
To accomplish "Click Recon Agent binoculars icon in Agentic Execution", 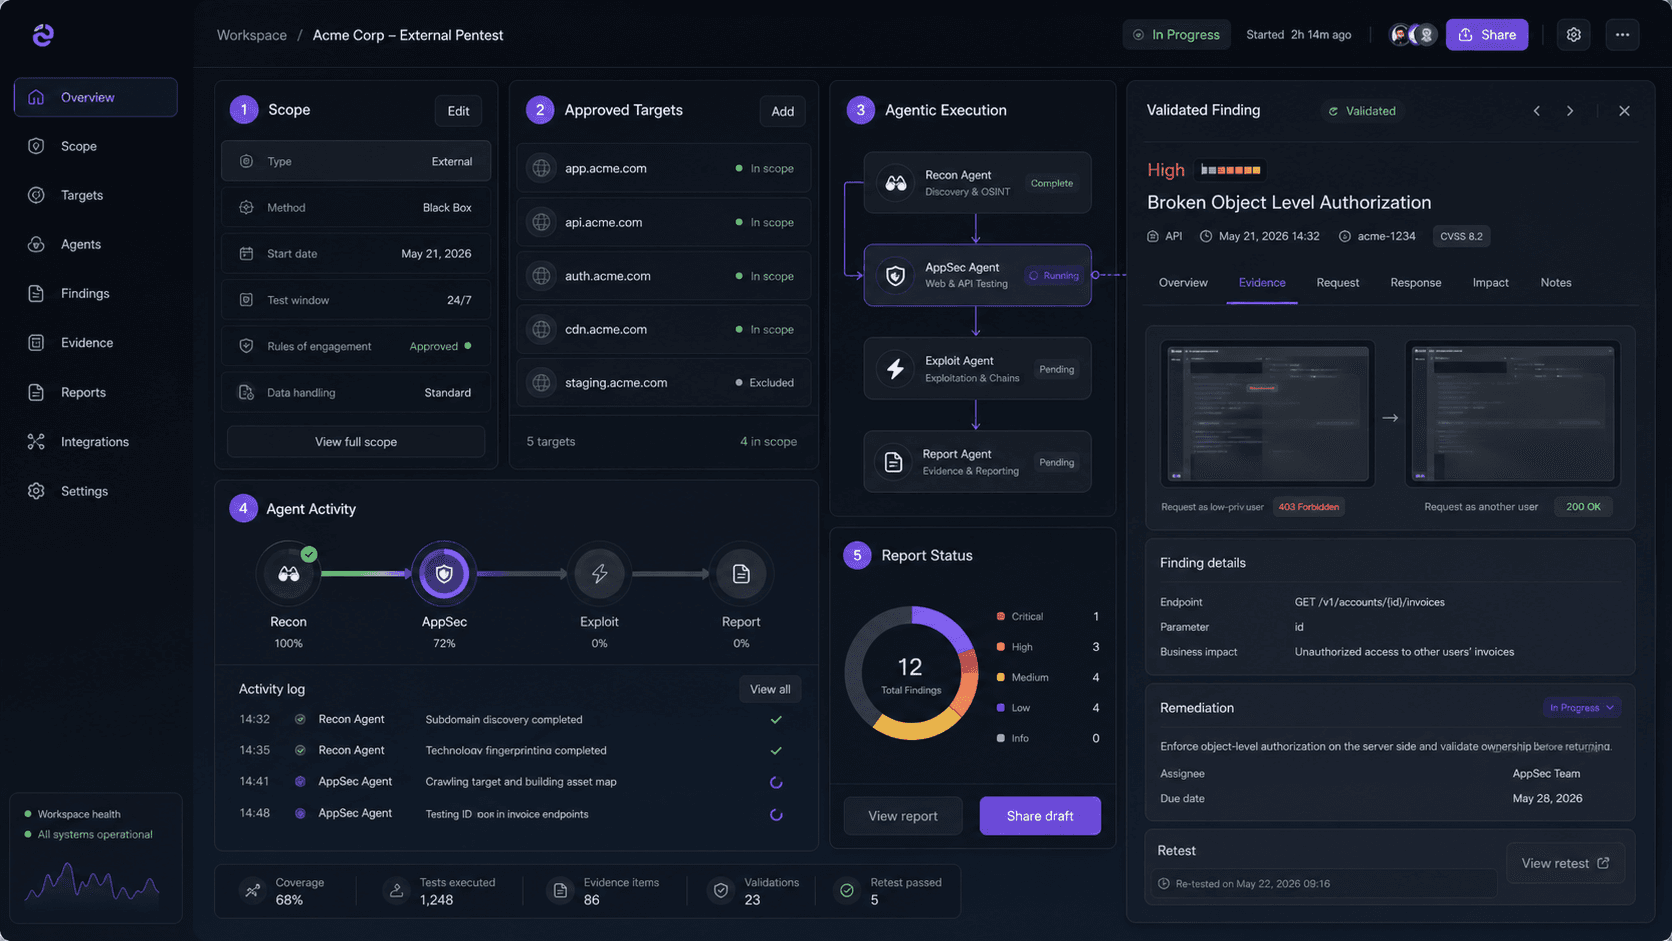I will click(x=895, y=183).
